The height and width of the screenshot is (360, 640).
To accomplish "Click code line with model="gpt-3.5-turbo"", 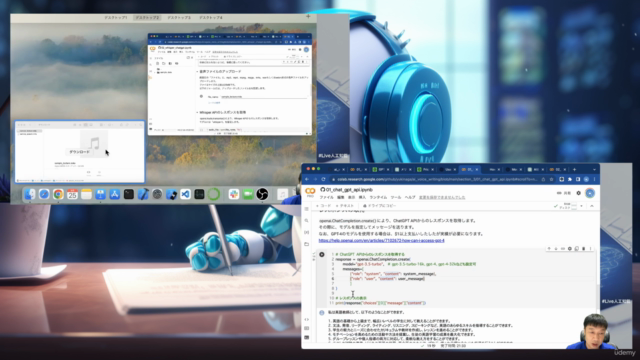I will click(x=409, y=264).
